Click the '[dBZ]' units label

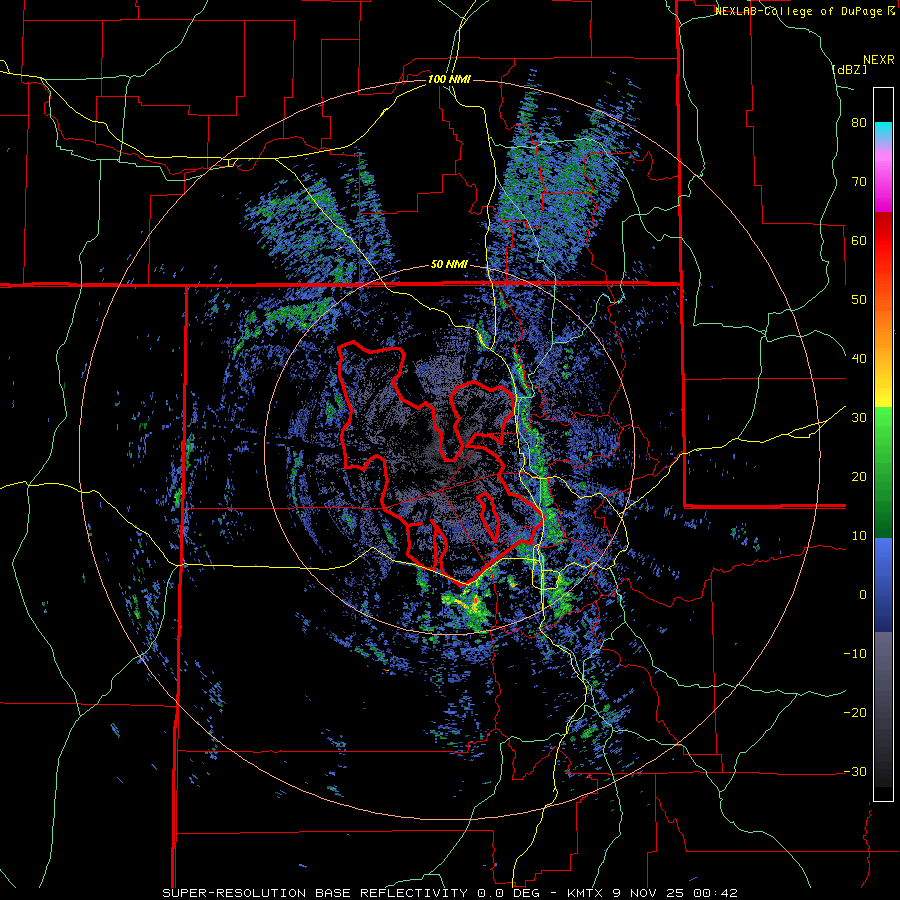tap(849, 69)
